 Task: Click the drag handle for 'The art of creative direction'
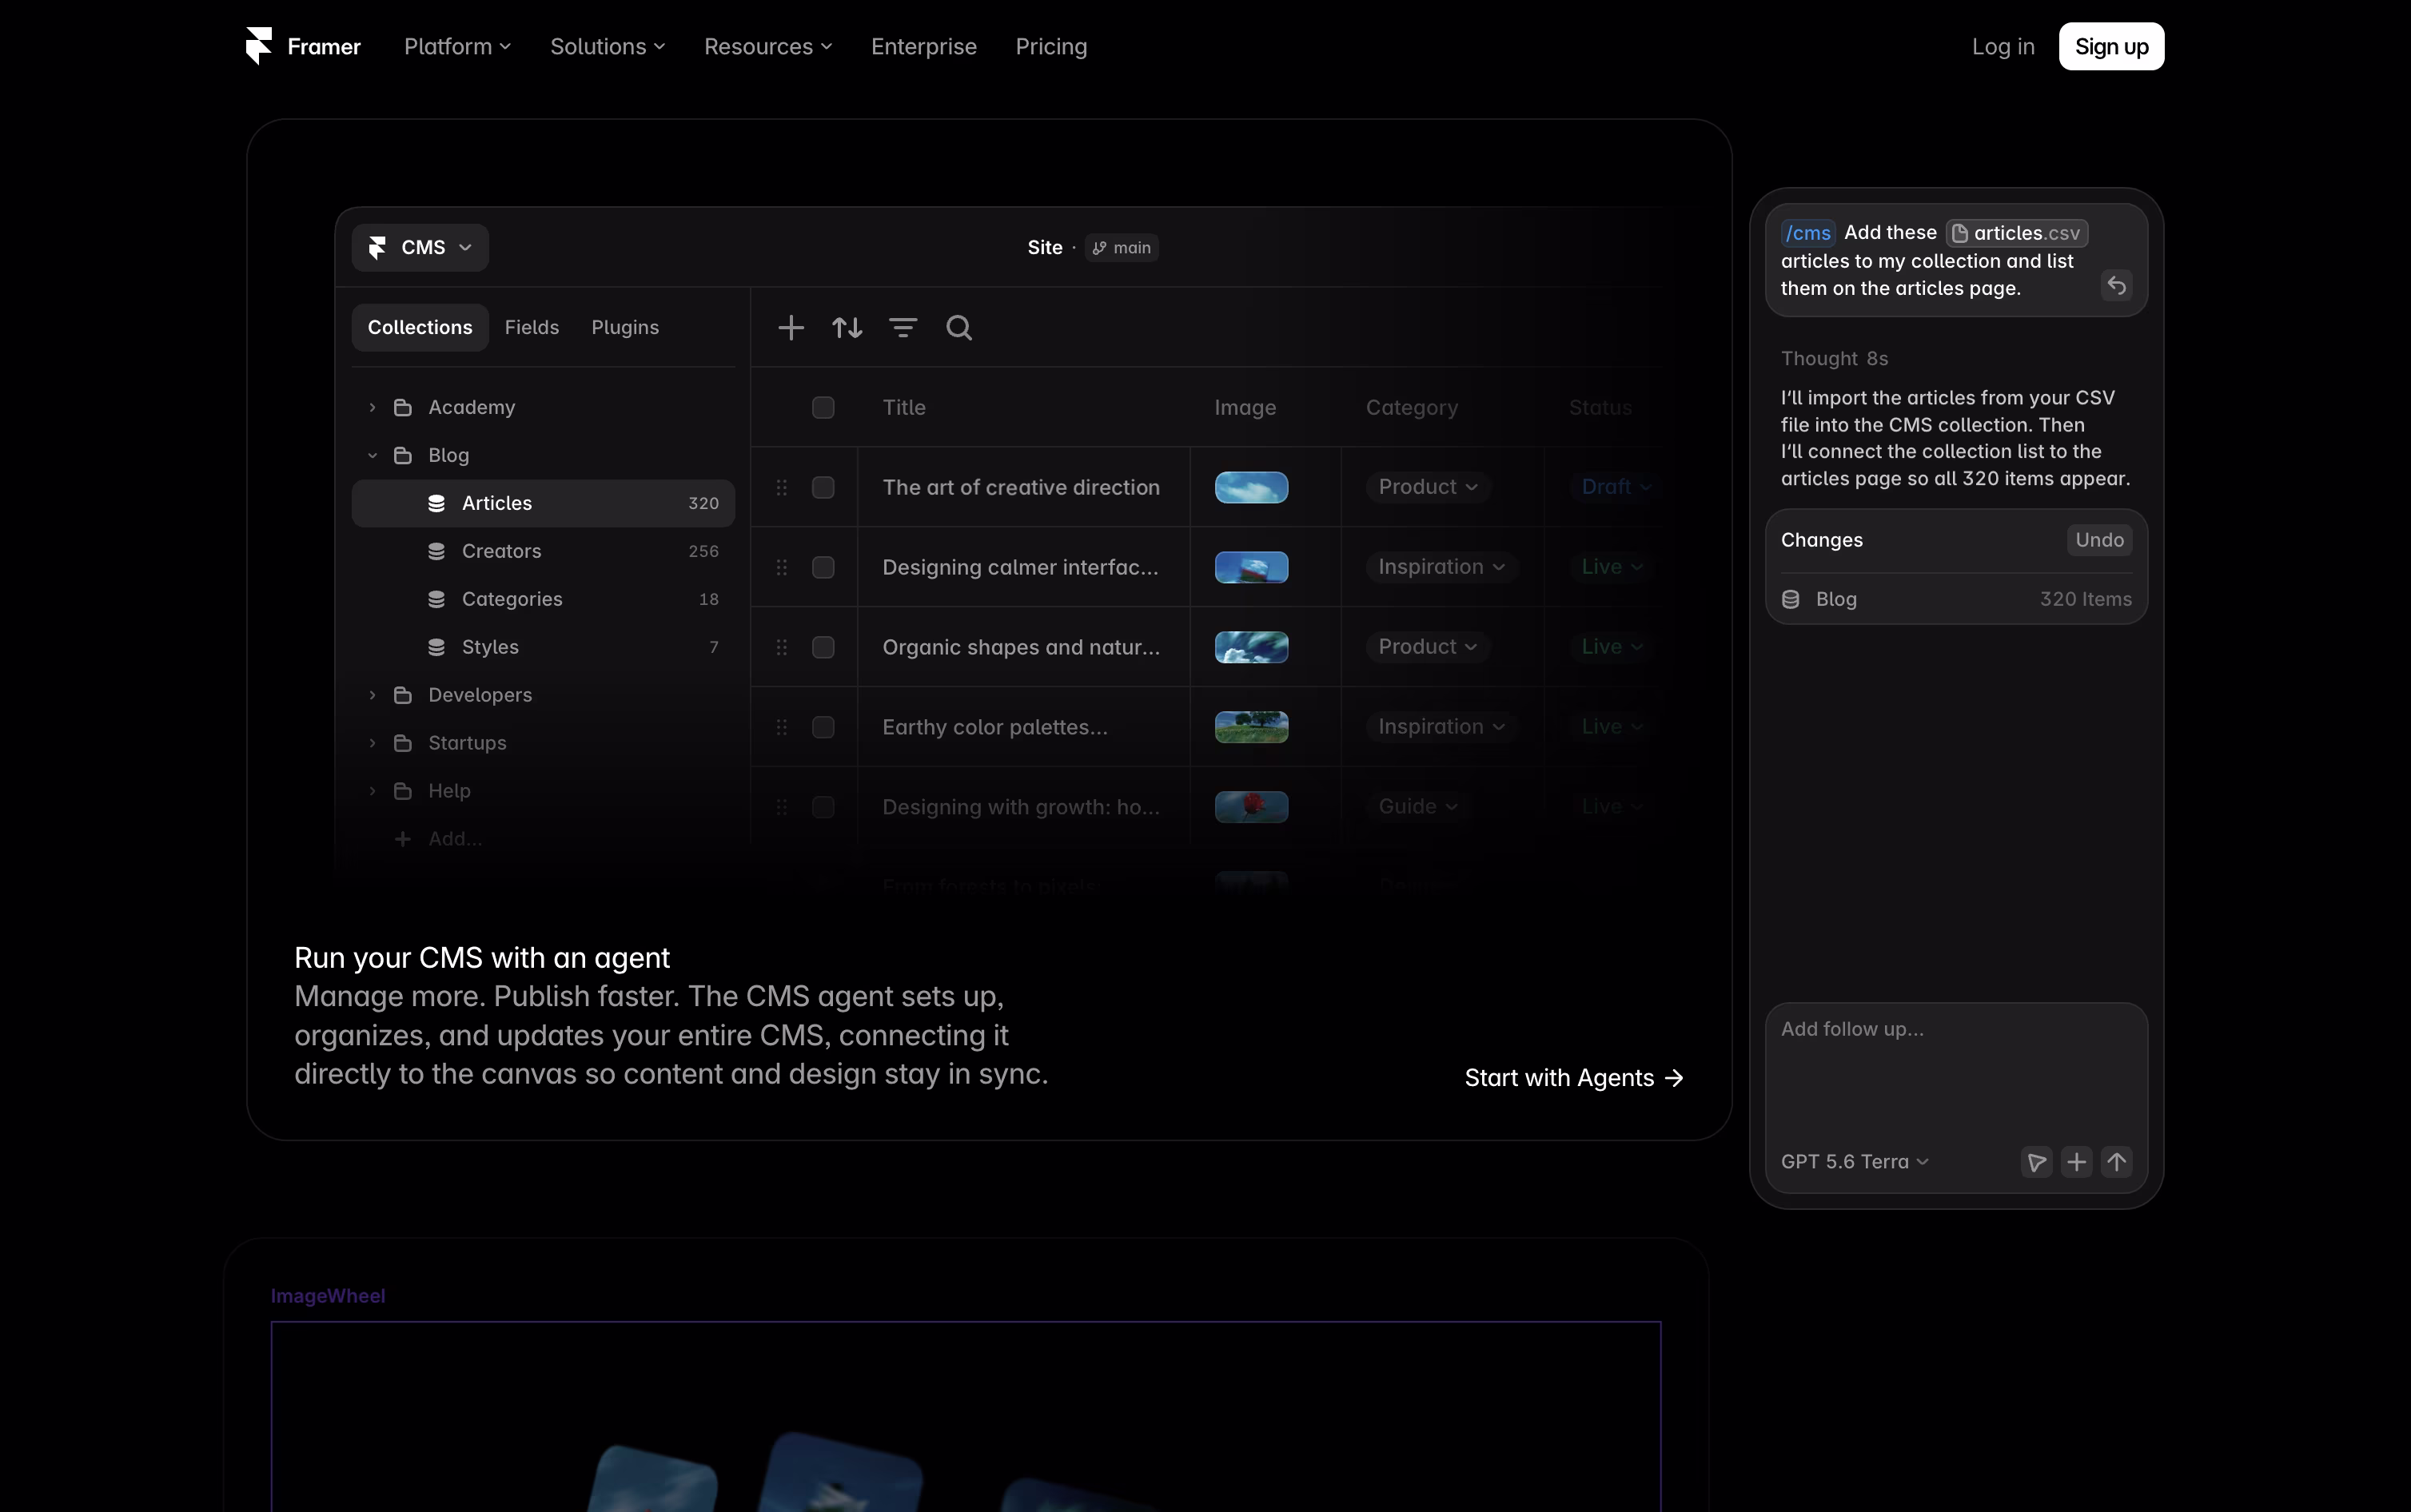[x=782, y=487]
